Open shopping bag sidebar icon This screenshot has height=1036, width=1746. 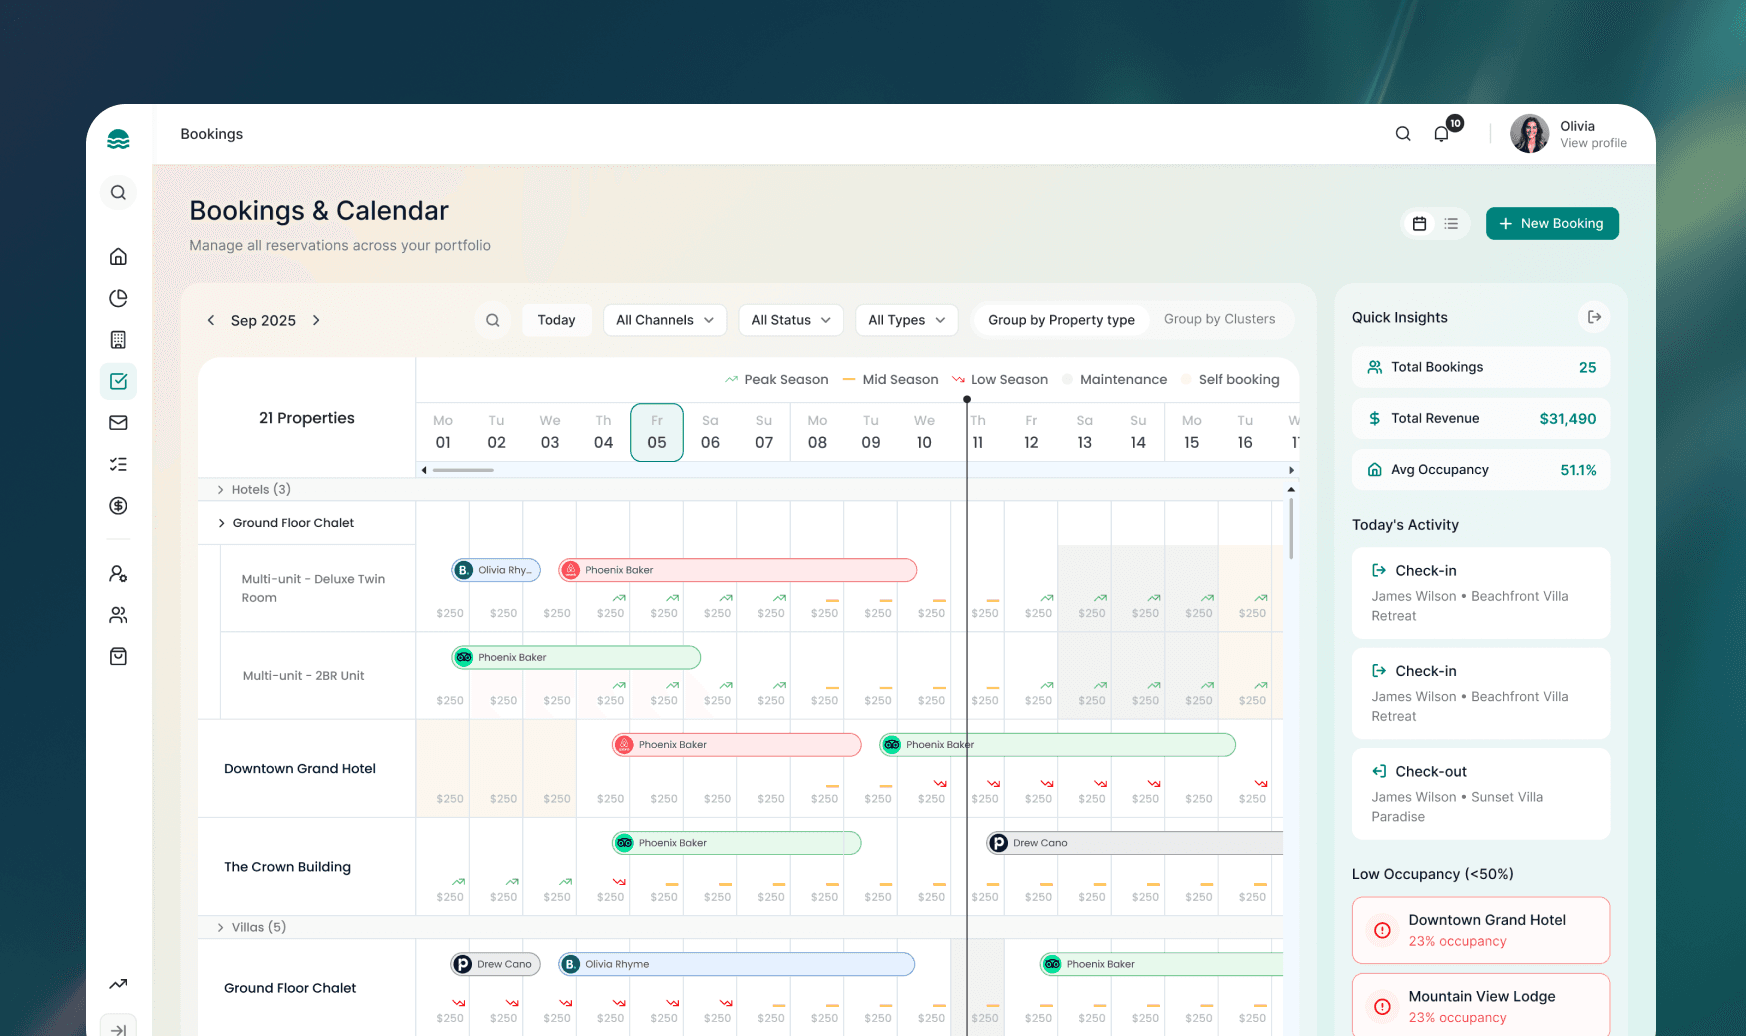pos(118,657)
